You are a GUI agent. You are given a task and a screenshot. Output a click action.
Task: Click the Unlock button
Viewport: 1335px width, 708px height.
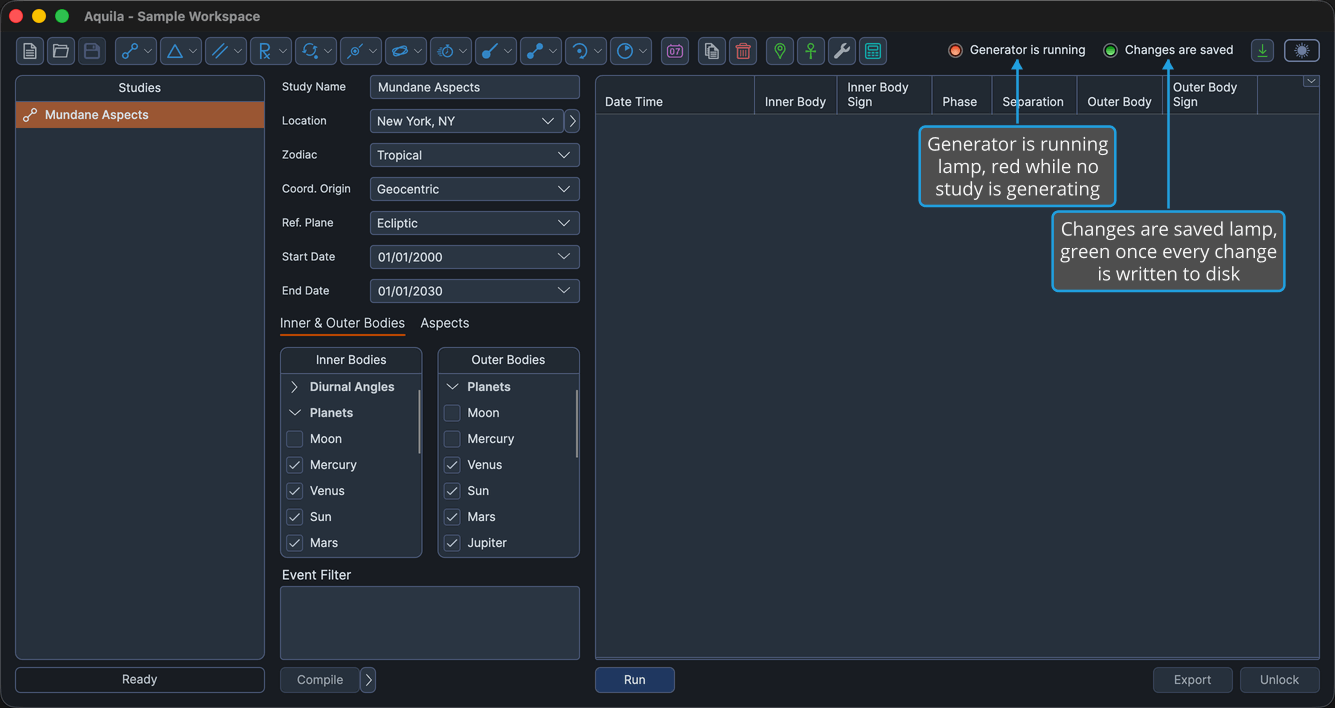pyautogui.click(x=1280, y=680)
